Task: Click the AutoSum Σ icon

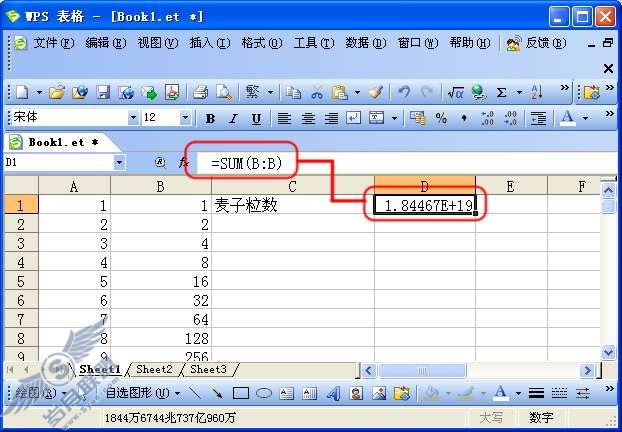Action: pos(501,93)
